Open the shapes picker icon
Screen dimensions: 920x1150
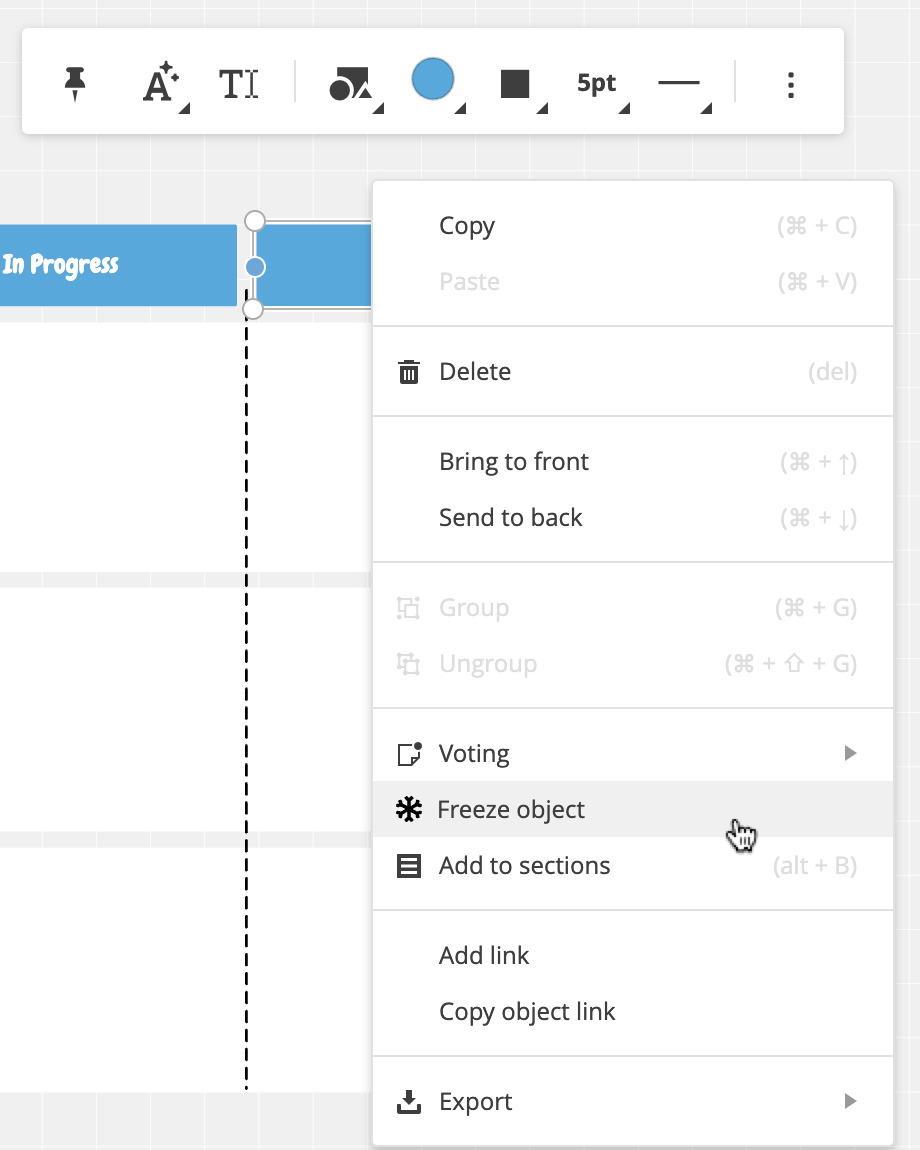(351, 84)
